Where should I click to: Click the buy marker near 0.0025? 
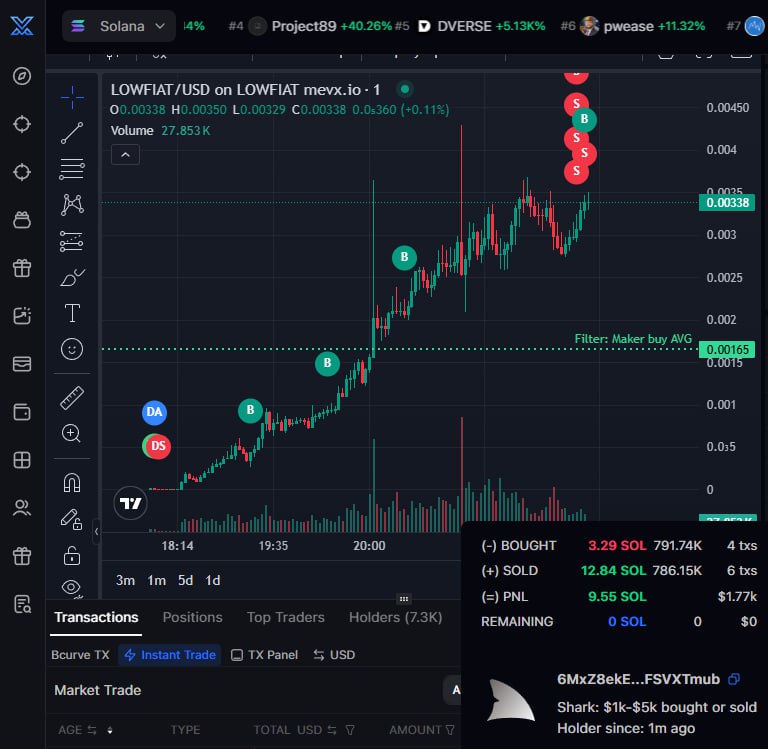(404, 257)
